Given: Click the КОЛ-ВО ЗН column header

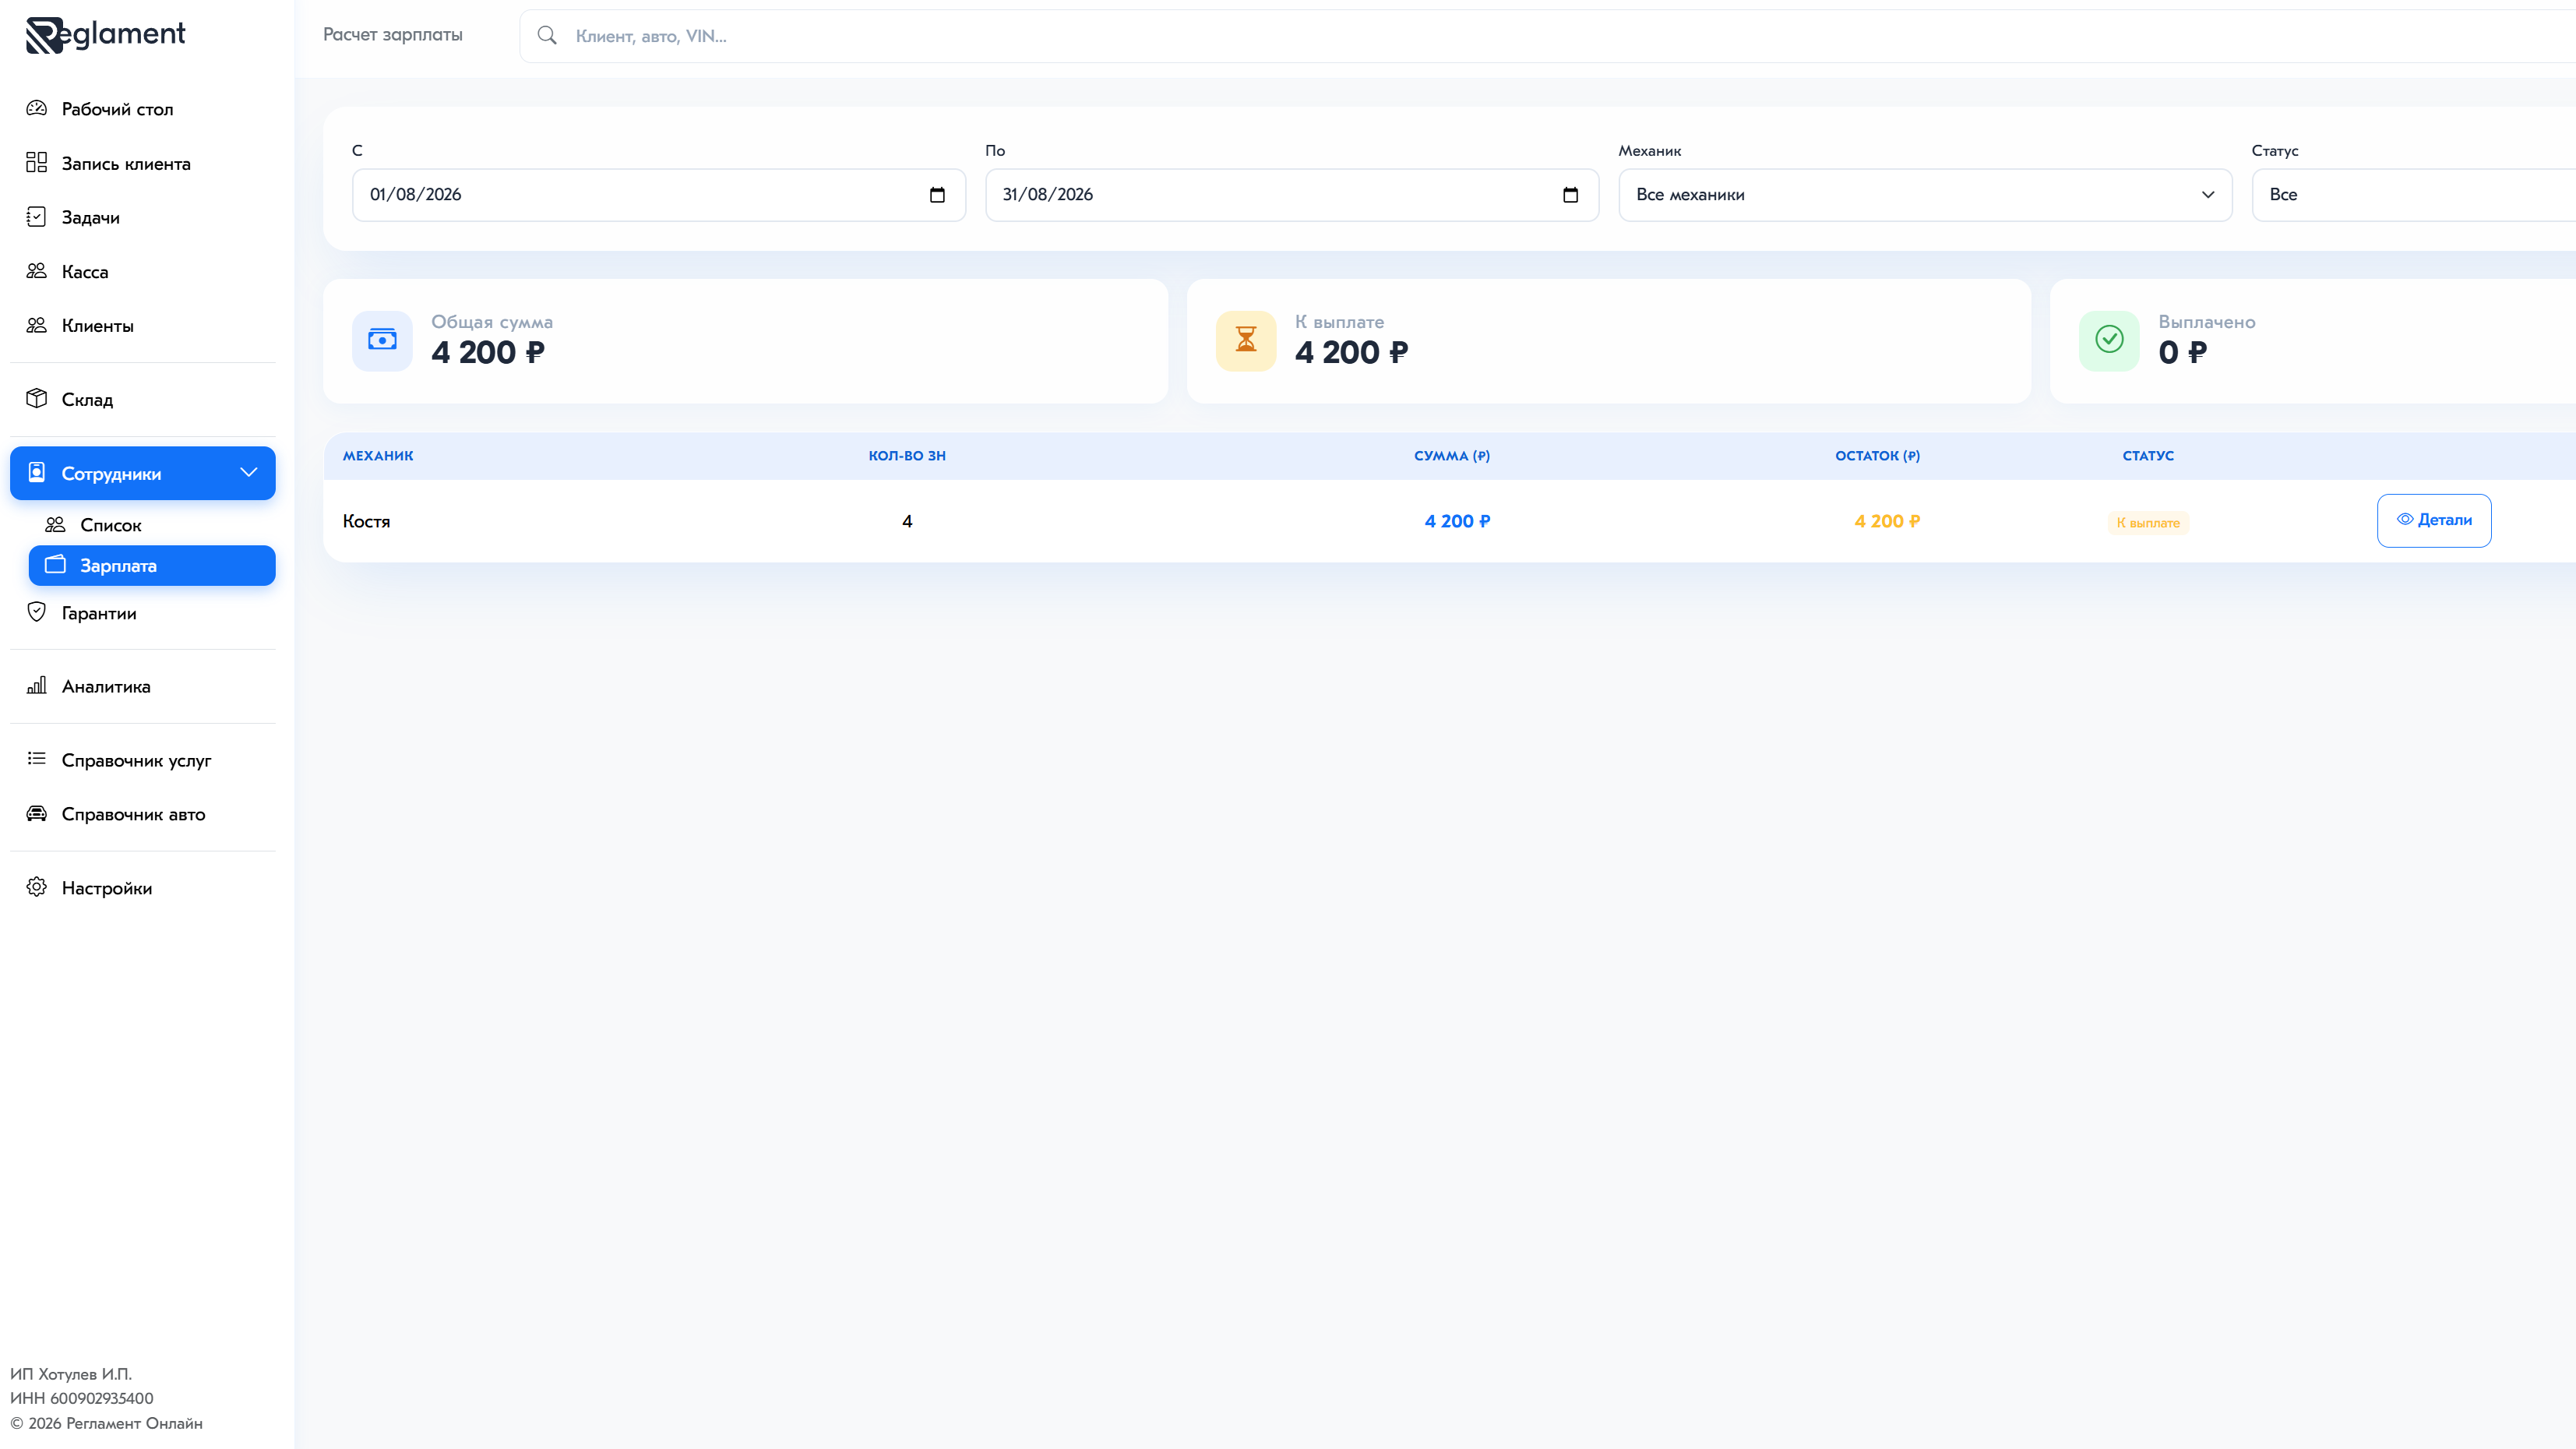Looking at the screenshot, I should [907, 455].
